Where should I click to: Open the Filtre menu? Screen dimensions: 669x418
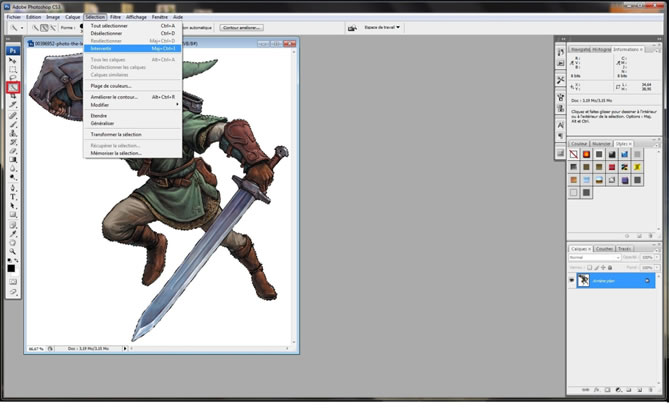(115, 17)
